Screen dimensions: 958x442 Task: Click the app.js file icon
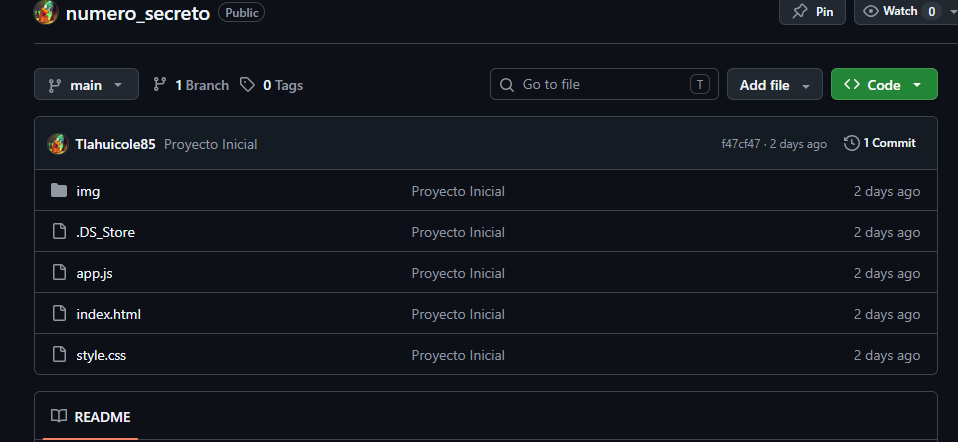(x=59, y=273)
